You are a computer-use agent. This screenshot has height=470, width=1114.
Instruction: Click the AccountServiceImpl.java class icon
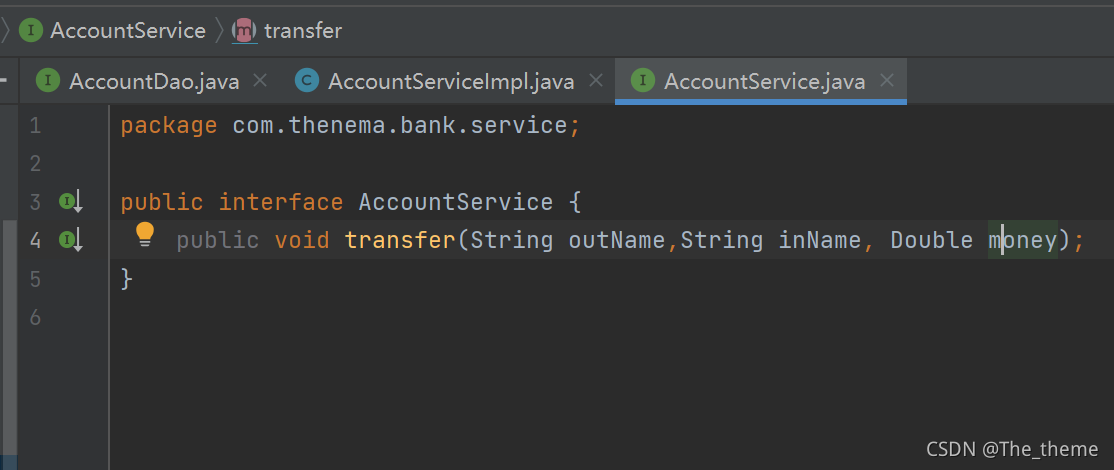(x=307, y=81)
